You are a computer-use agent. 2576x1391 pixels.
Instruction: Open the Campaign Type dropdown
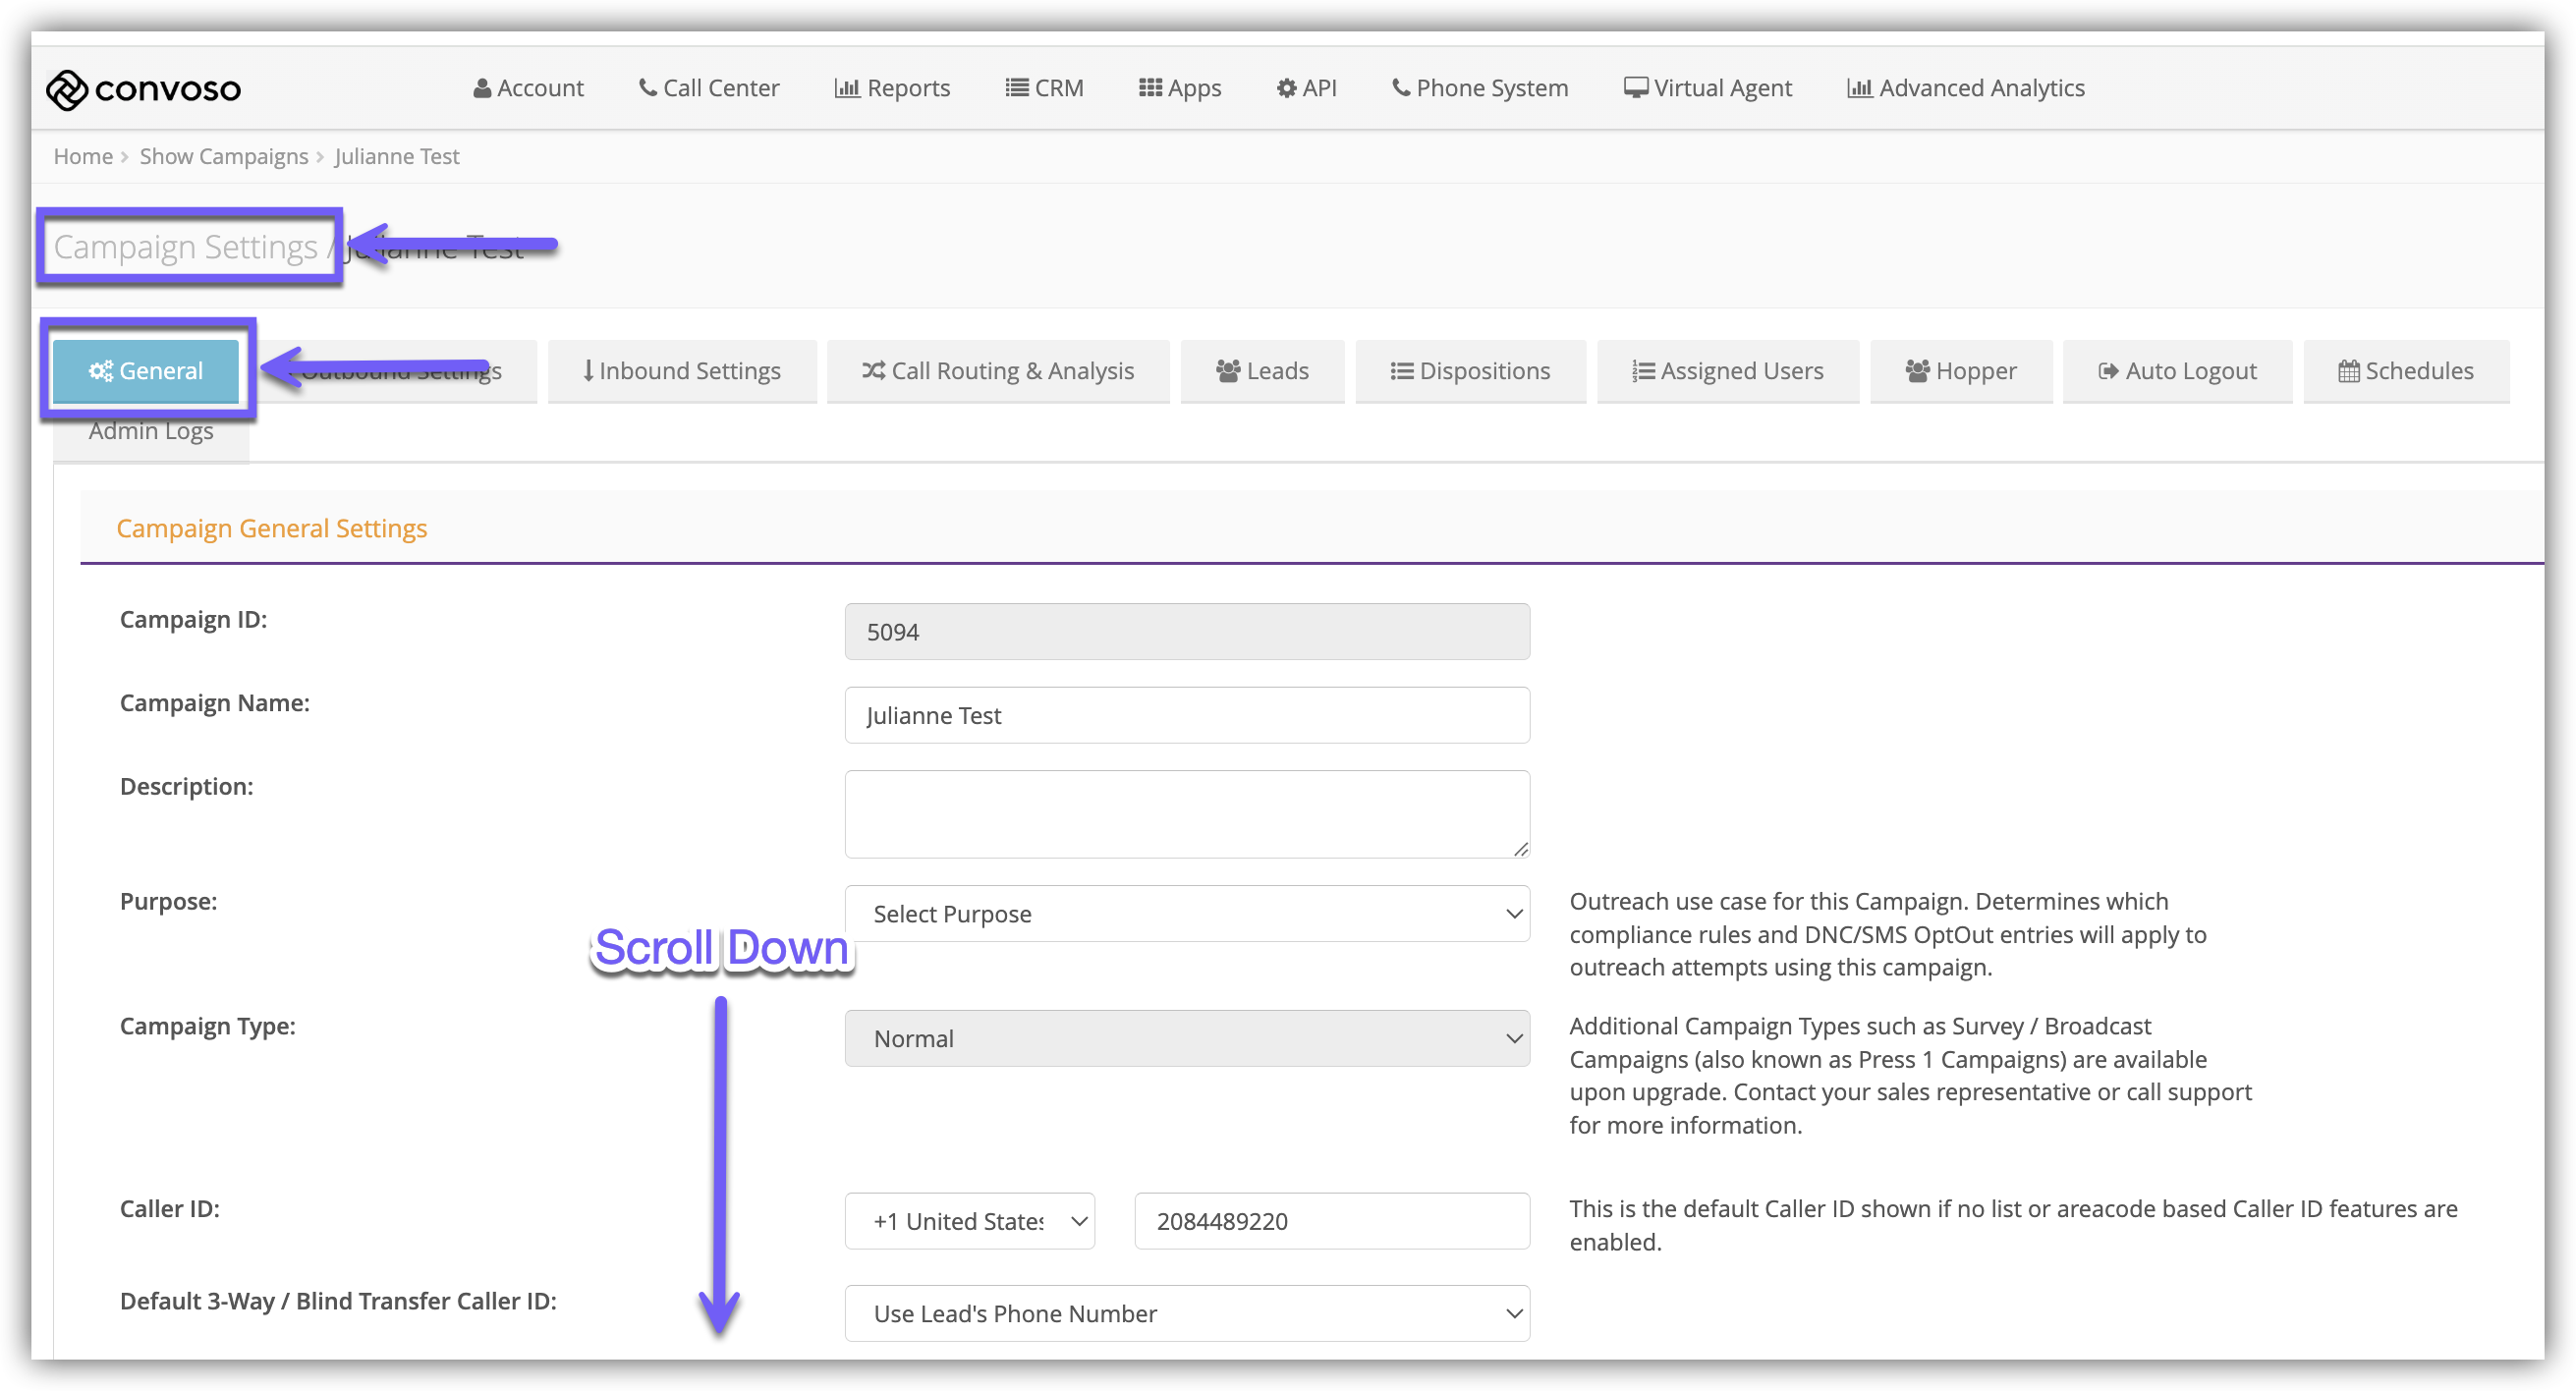point(1186,1038)
